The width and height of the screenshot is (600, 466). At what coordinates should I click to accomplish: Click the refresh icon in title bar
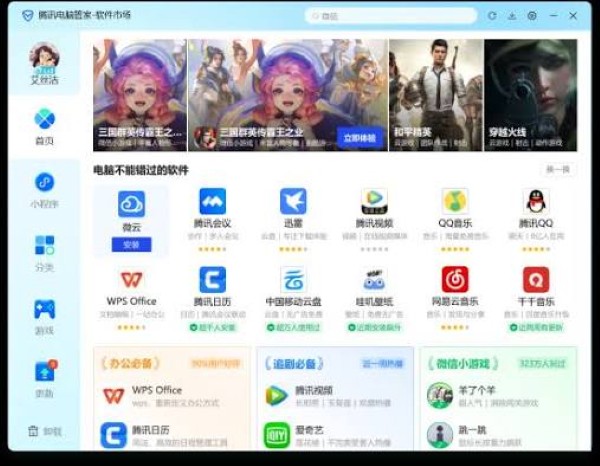[x=492, y=16]
